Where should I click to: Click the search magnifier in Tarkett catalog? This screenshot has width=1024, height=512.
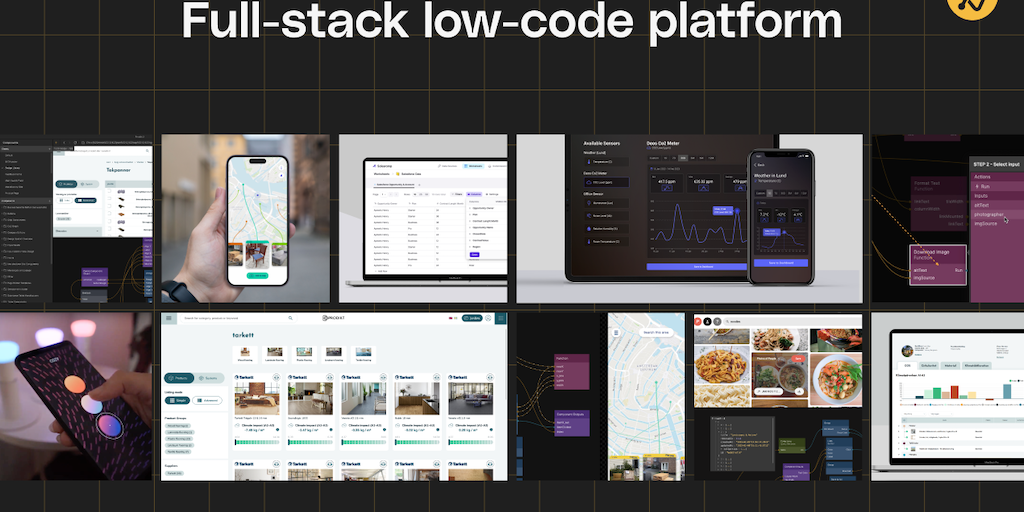click(x=291, y=319)
